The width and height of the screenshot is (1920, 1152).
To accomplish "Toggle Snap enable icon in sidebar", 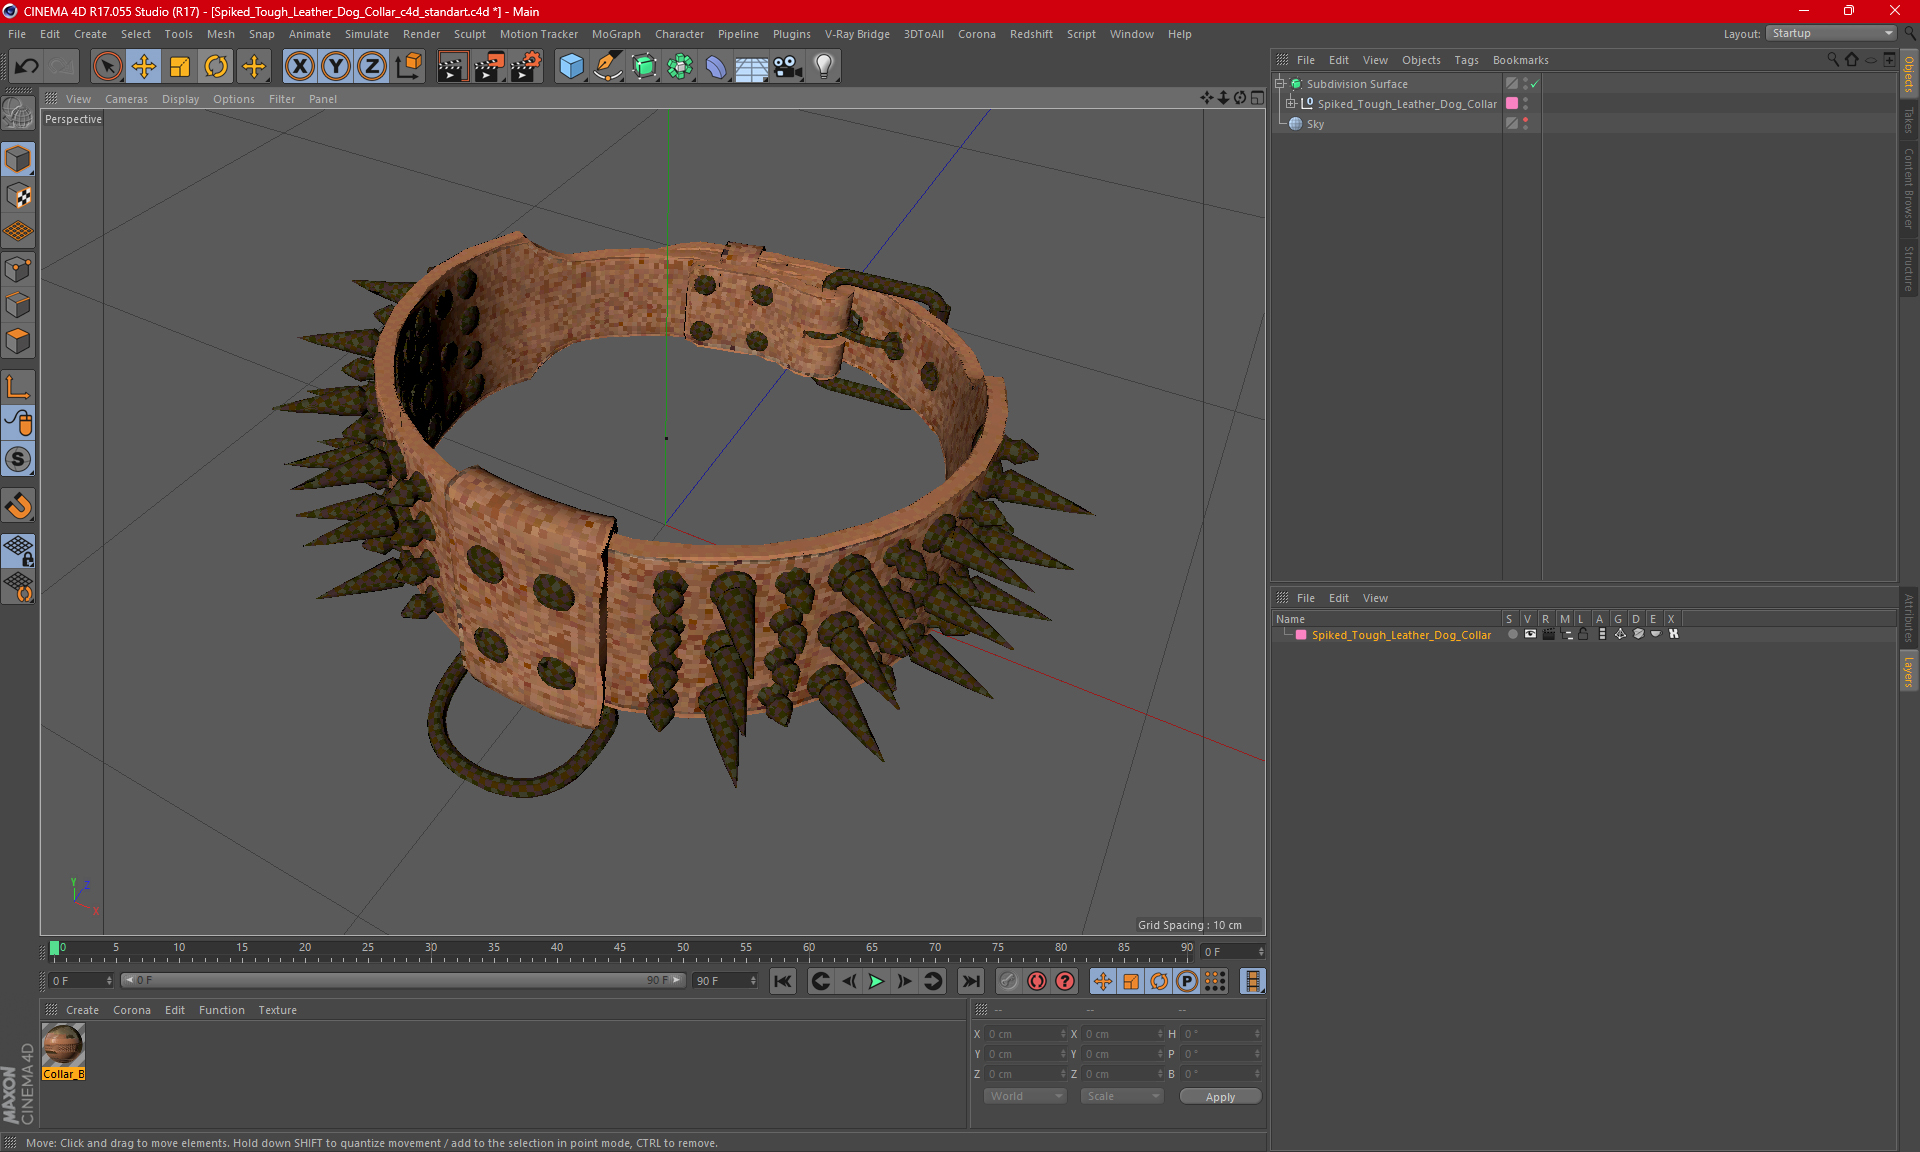I will click(x=18, y=506).
